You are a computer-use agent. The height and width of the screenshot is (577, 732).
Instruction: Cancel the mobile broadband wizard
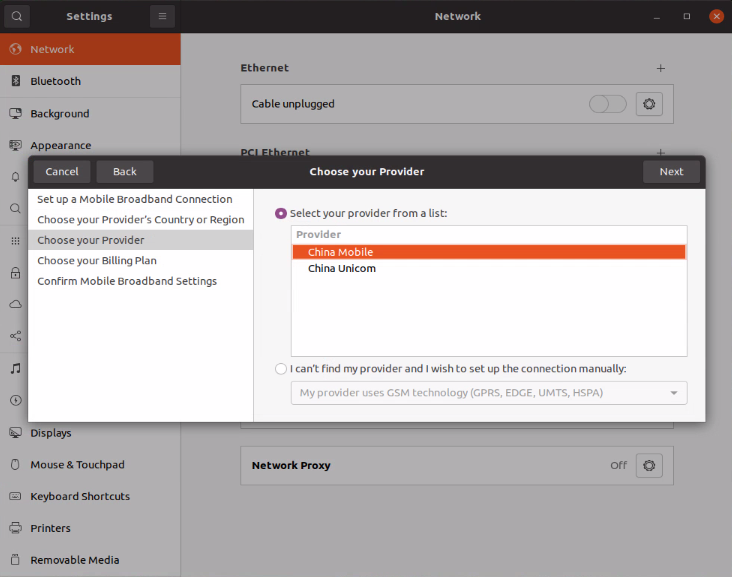62,171
